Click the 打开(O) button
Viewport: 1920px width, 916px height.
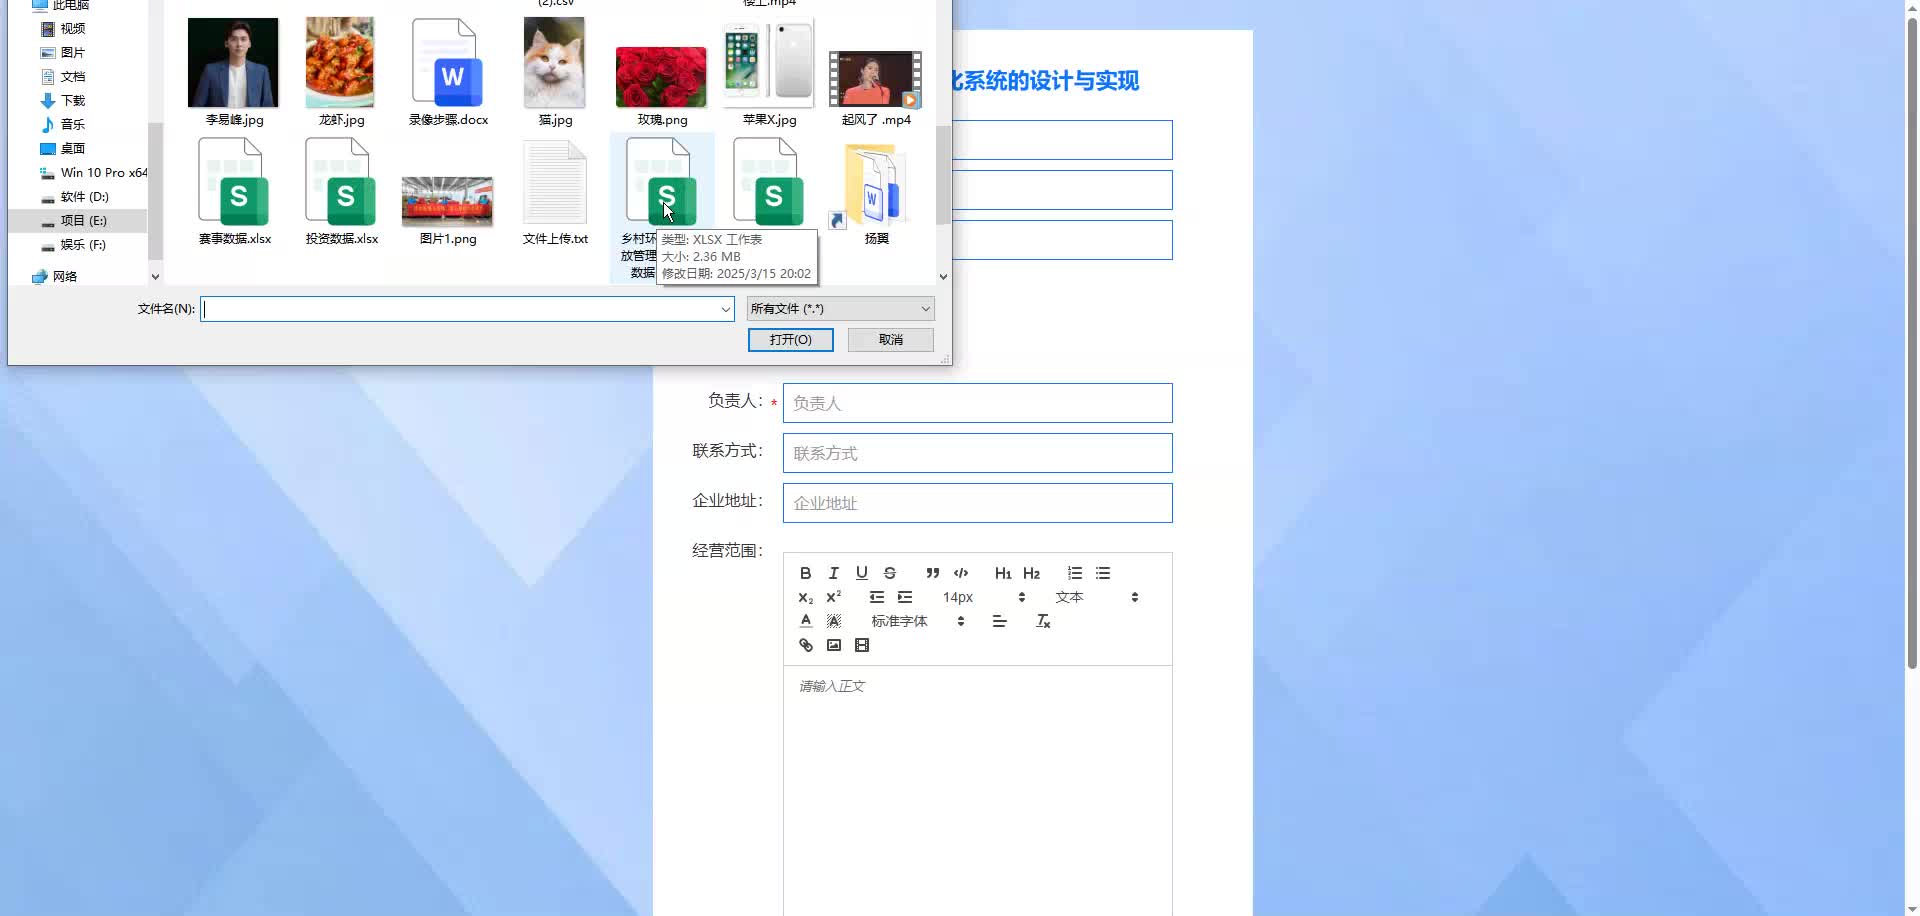click(x=790, y=340)
